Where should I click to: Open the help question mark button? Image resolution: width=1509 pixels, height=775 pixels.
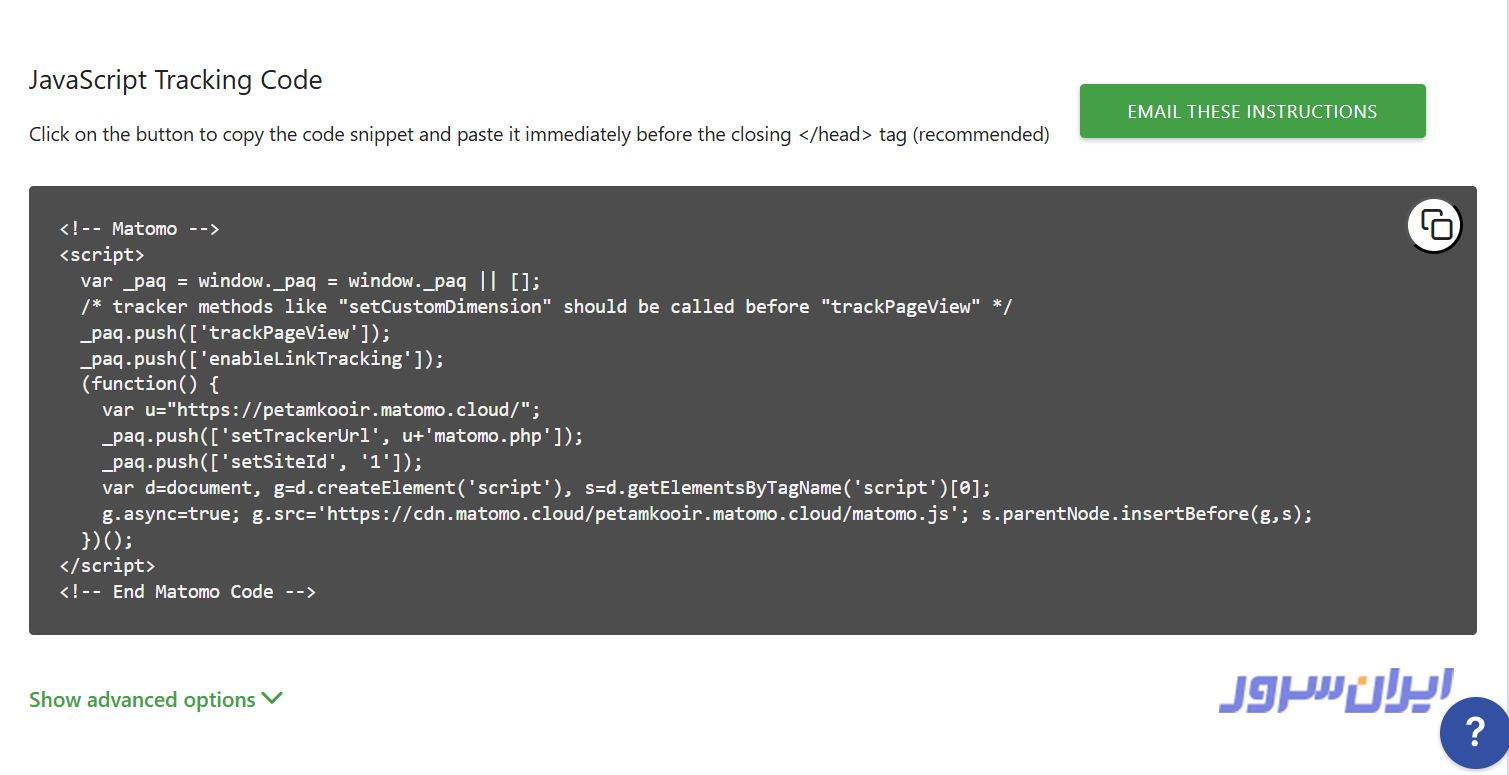(x=1474, y=733)
